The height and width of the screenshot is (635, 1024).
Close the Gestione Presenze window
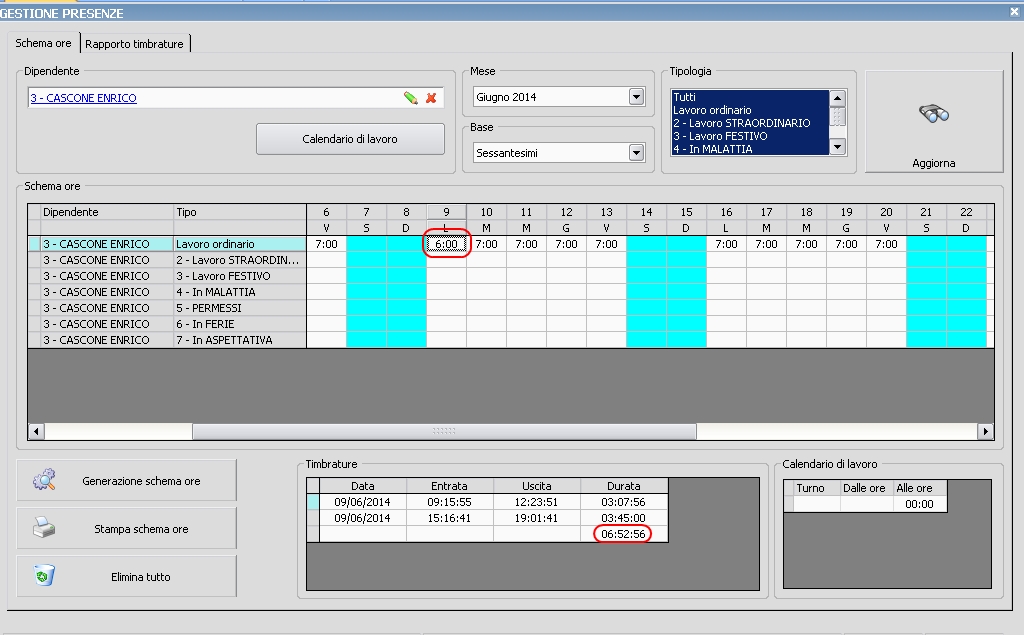point(1014,12)
